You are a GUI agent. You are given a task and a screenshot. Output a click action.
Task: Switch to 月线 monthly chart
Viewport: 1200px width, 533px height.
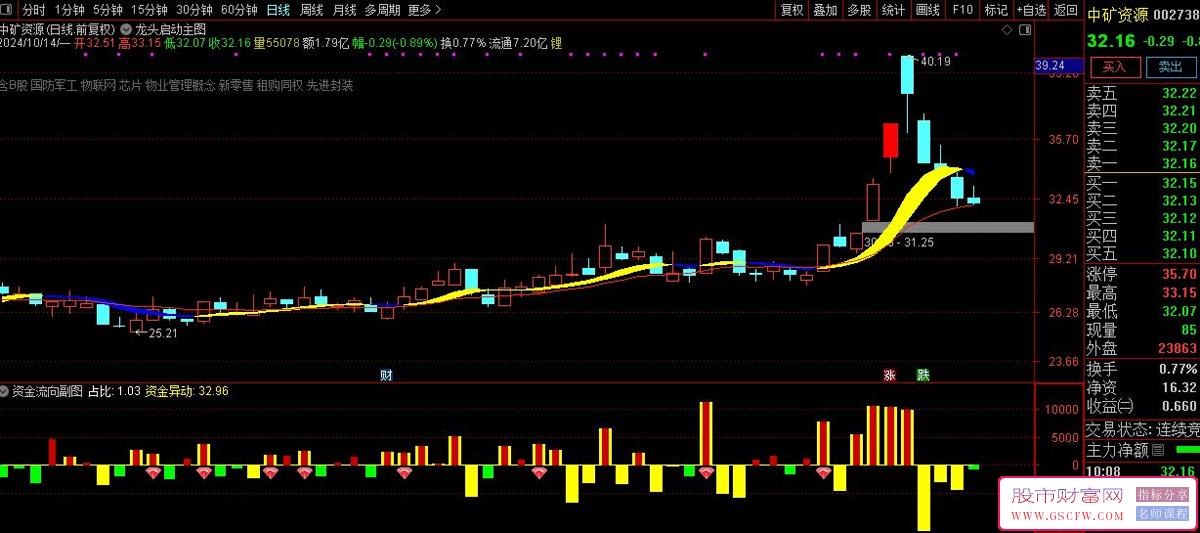click(344, 10)
